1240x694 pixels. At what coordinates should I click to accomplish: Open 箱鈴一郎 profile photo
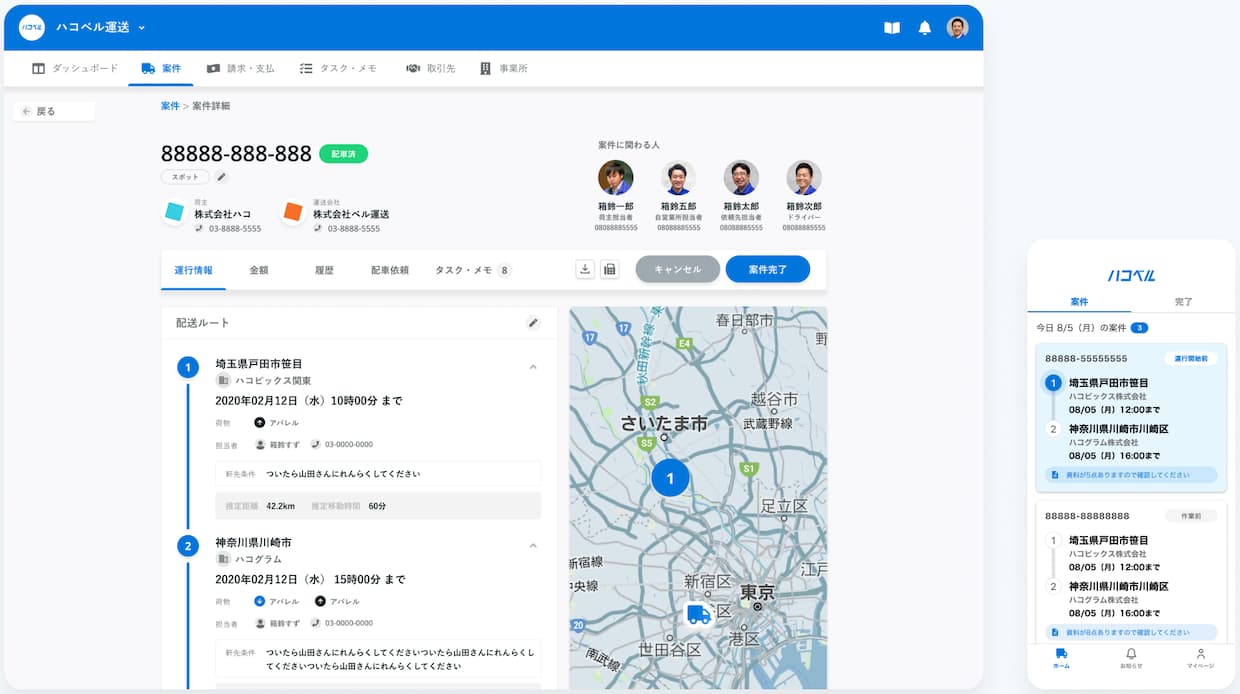616,178
